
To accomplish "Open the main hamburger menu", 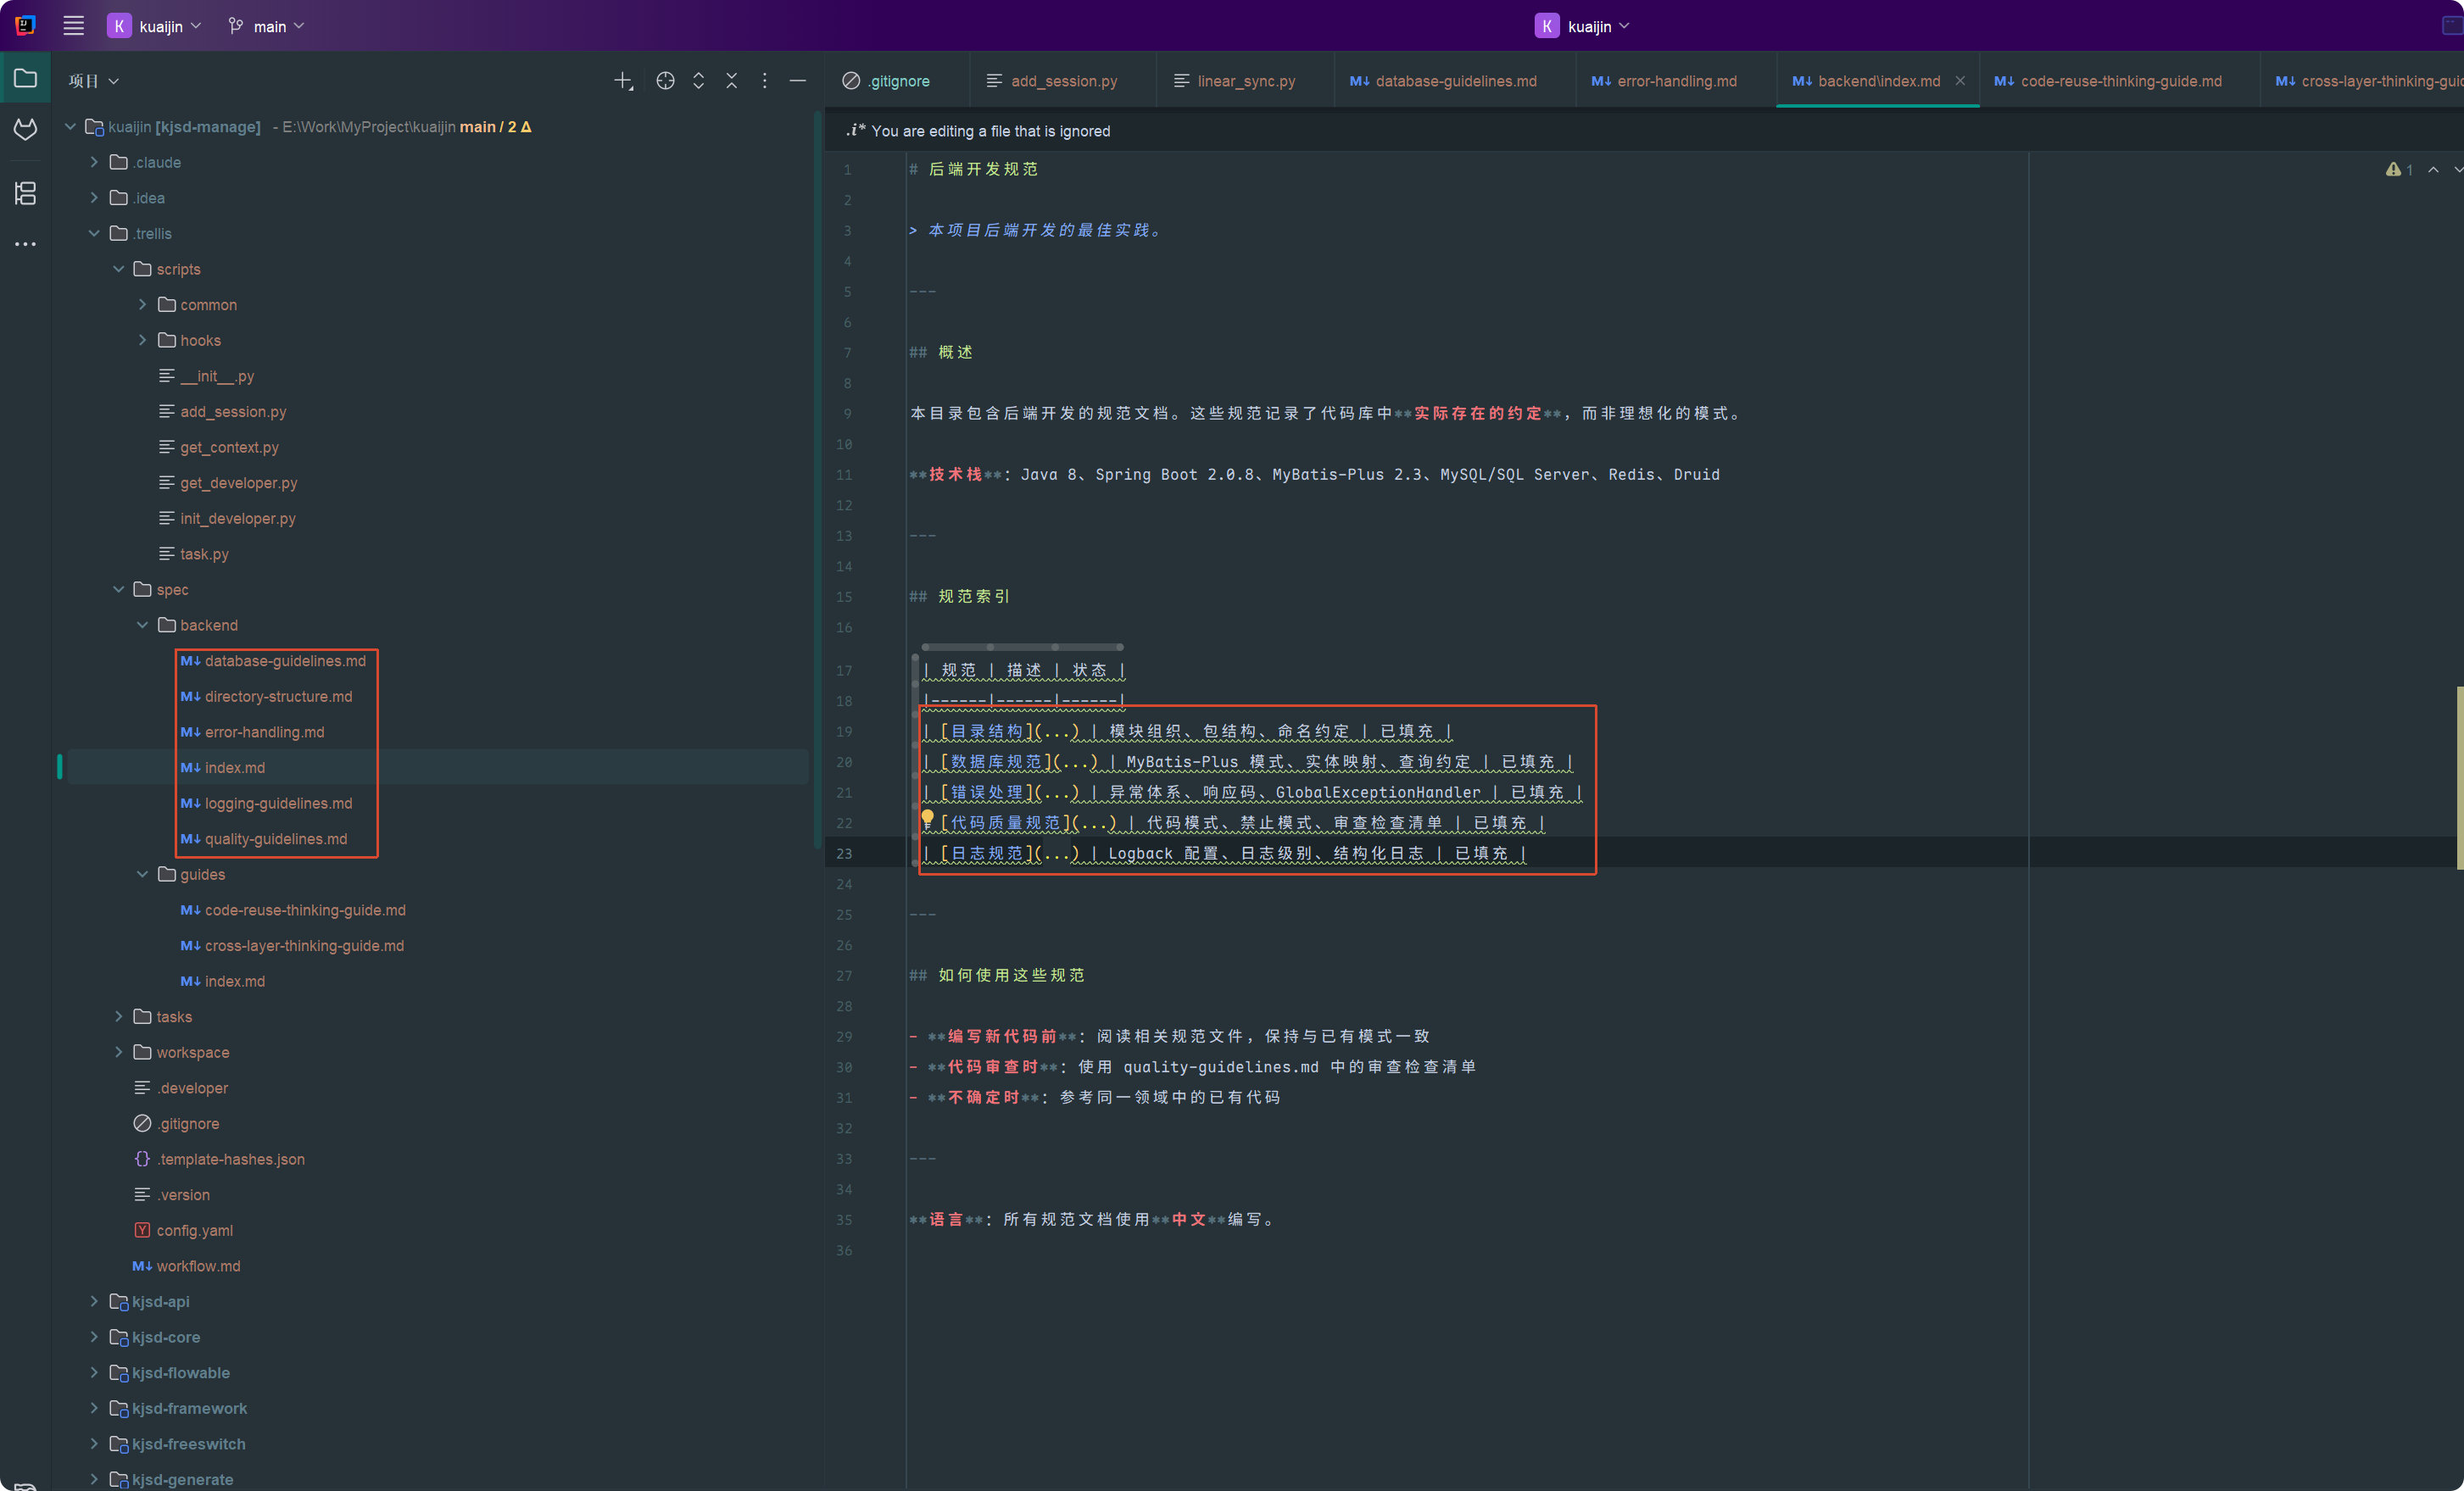I will click(73, 26).
